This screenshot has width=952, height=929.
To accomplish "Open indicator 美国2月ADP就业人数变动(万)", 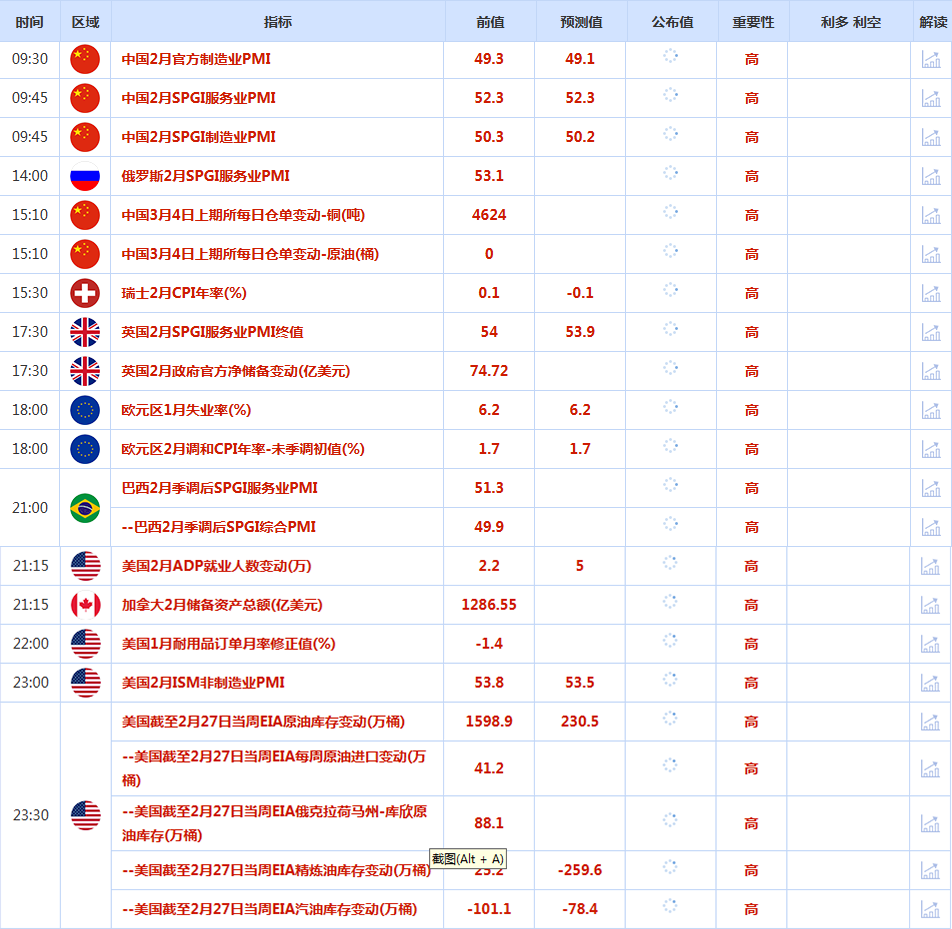I will point(216,566).
